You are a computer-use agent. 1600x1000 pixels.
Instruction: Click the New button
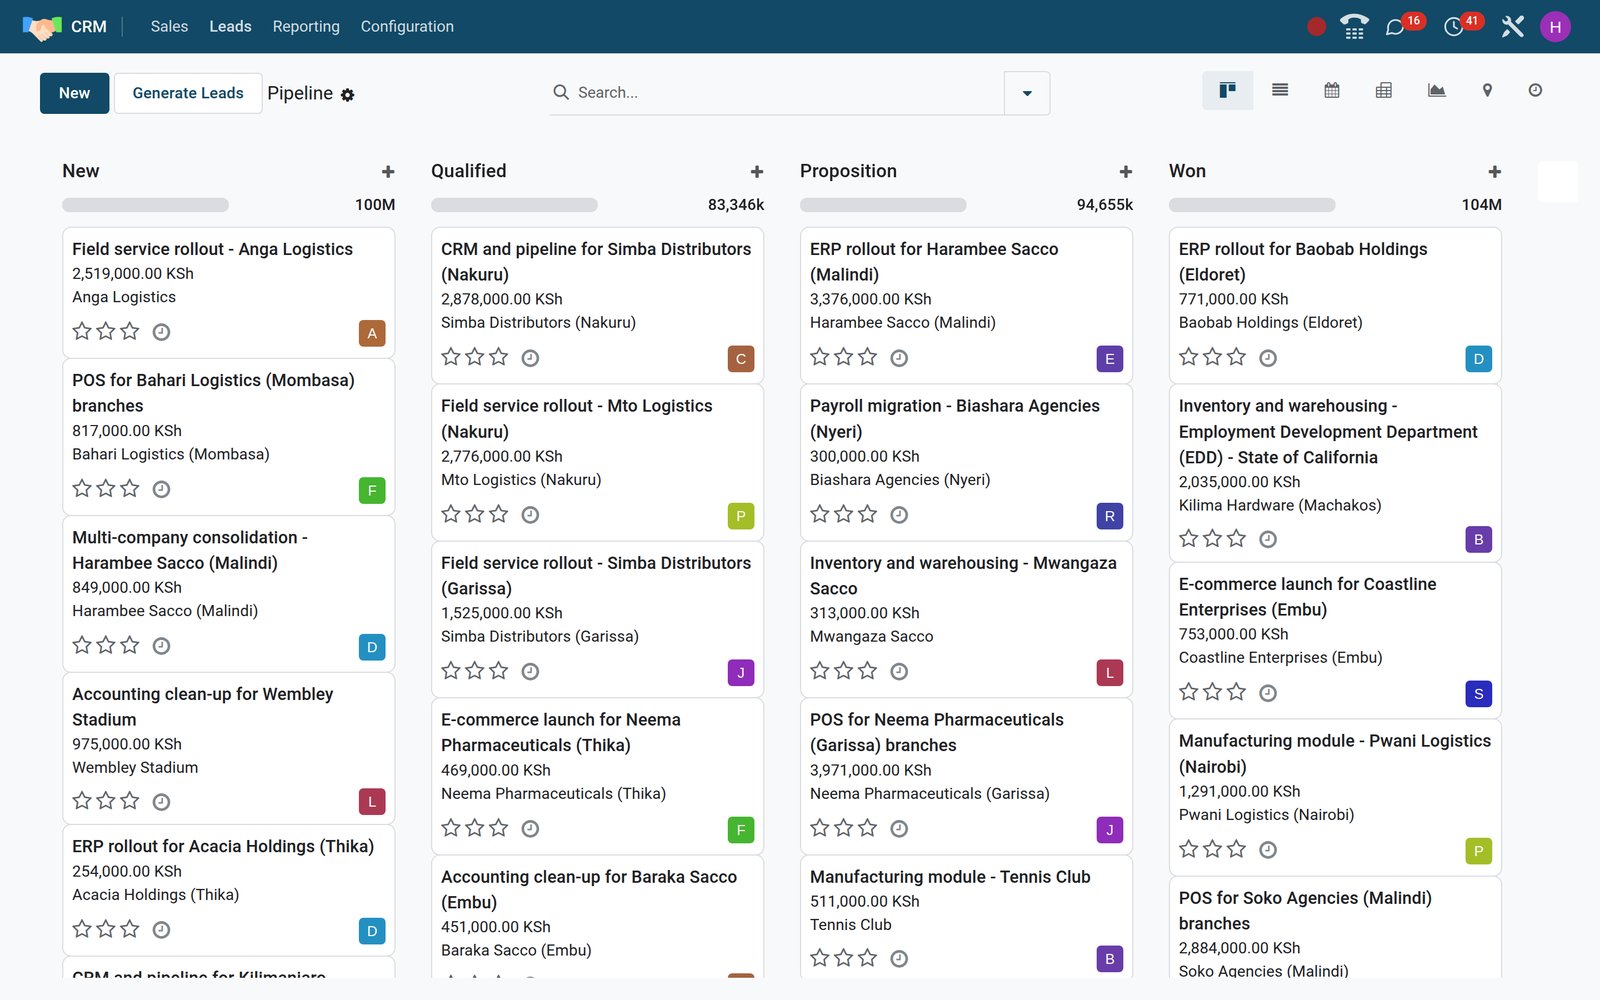[x=74, y=93]
